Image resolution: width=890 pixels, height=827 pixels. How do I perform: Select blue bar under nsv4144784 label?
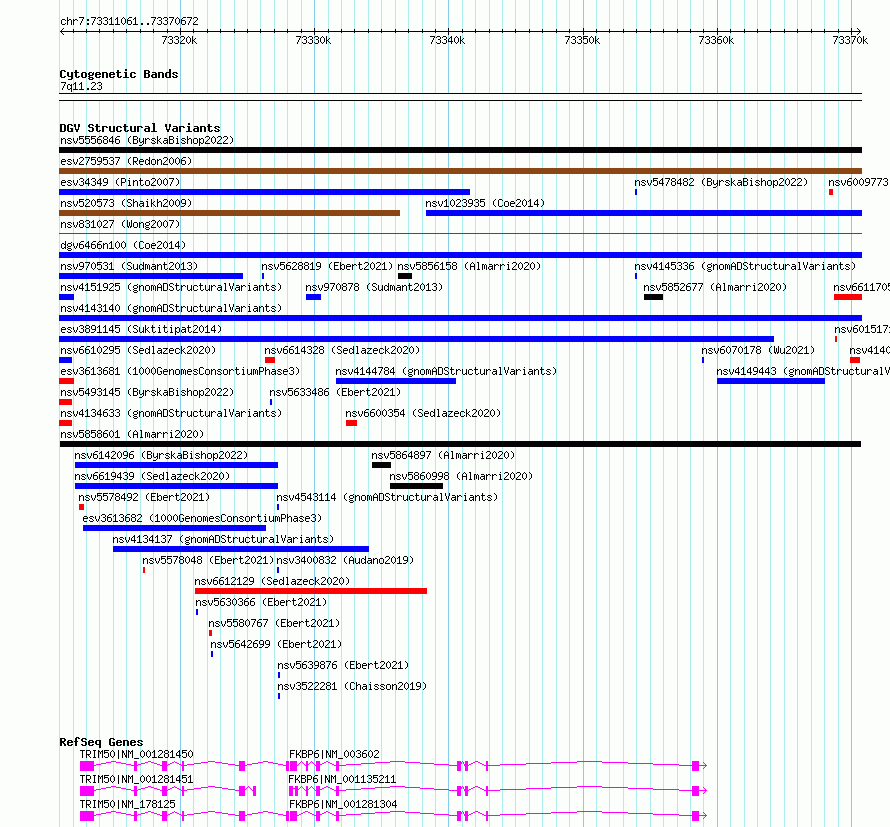(x=396, y=381)
